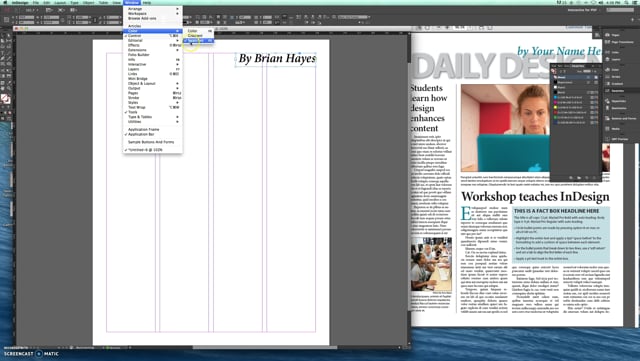The height and width of the screenshot is (361, 640).
Task: Click the Apple menu icon
Action: tap(6, 2)
